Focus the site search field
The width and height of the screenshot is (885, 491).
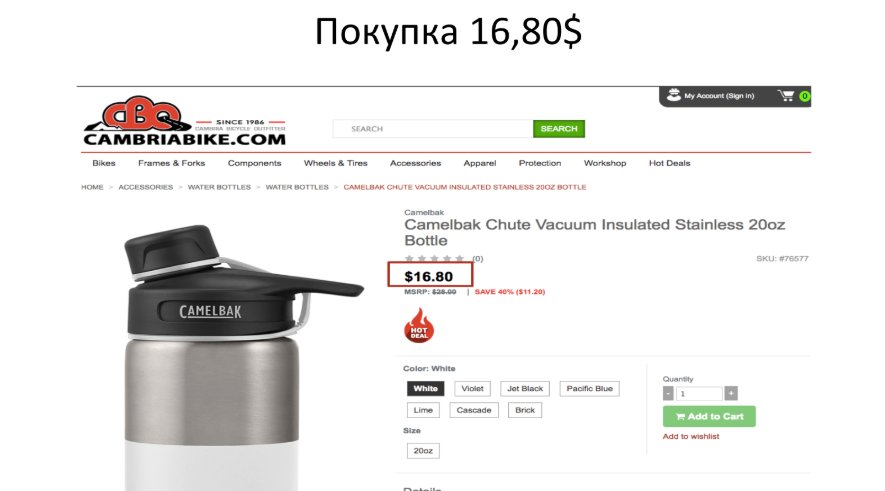click(433, 129)
